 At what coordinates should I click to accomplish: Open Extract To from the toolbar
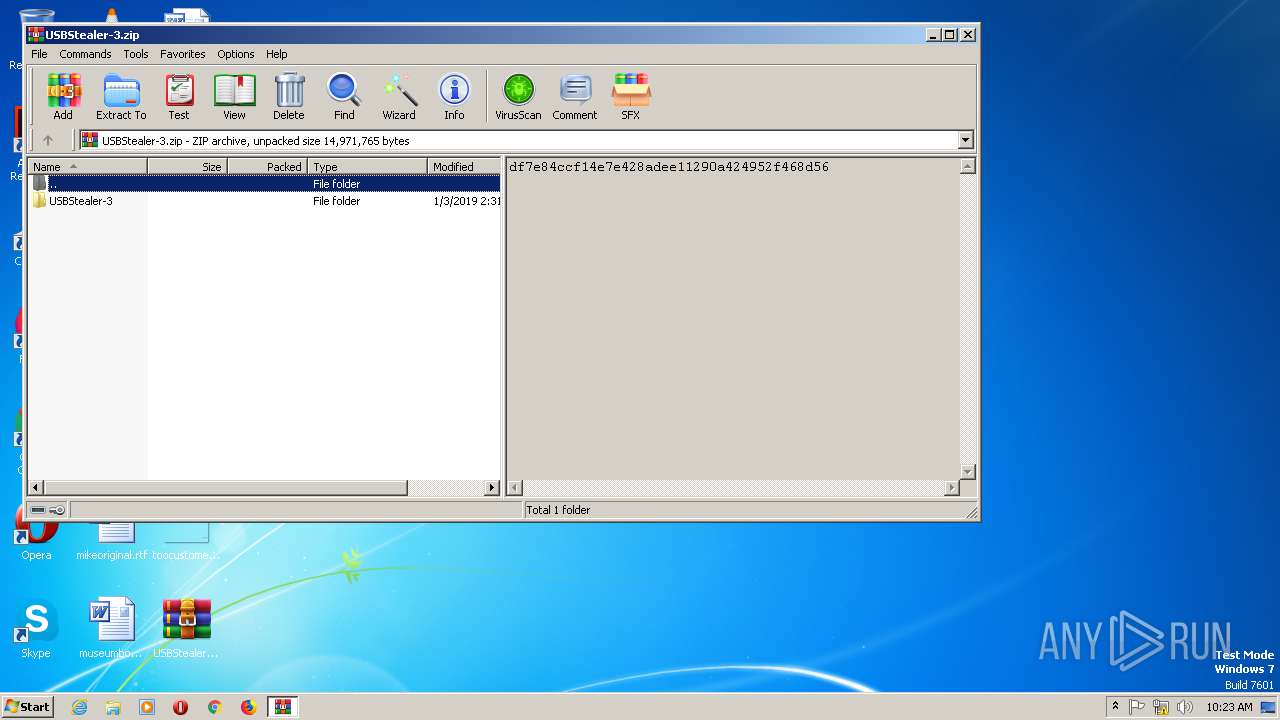click(121, 97)
